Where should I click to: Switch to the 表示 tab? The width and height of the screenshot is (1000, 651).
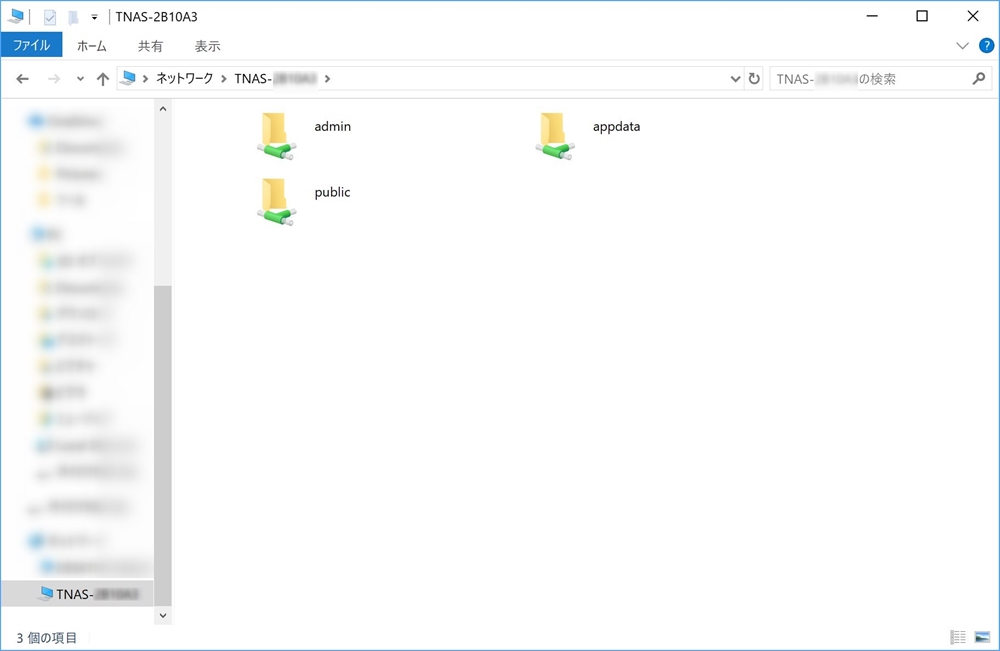(207, 46)
